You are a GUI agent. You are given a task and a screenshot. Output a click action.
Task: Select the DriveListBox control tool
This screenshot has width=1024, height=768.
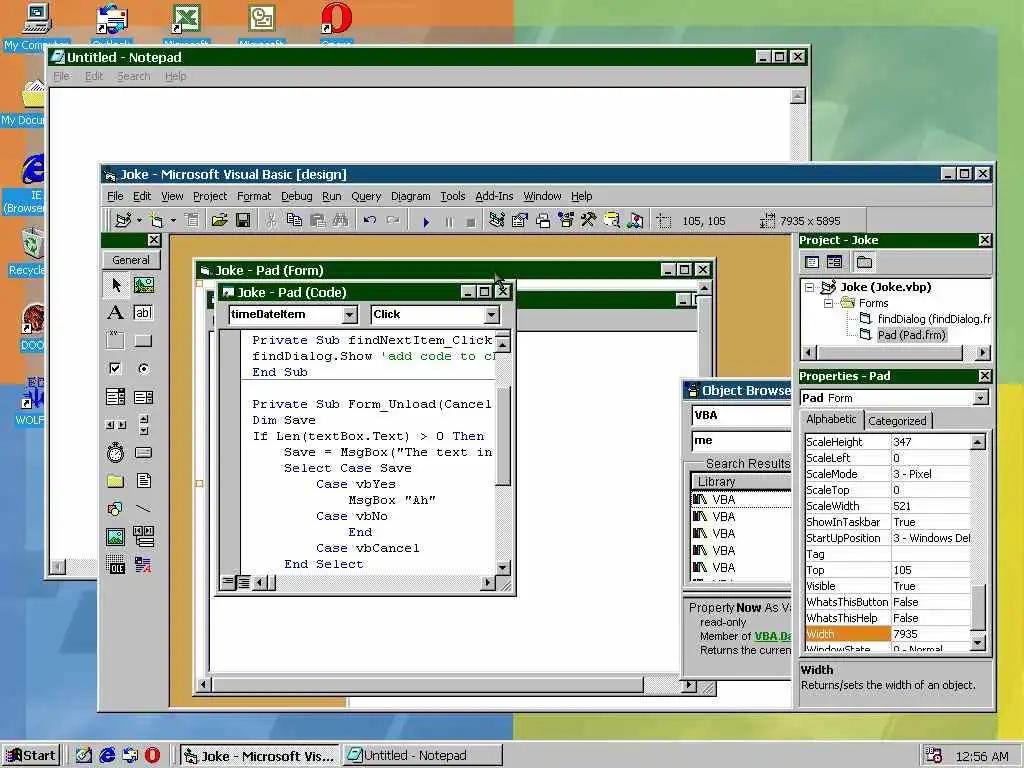pos(144,453)
